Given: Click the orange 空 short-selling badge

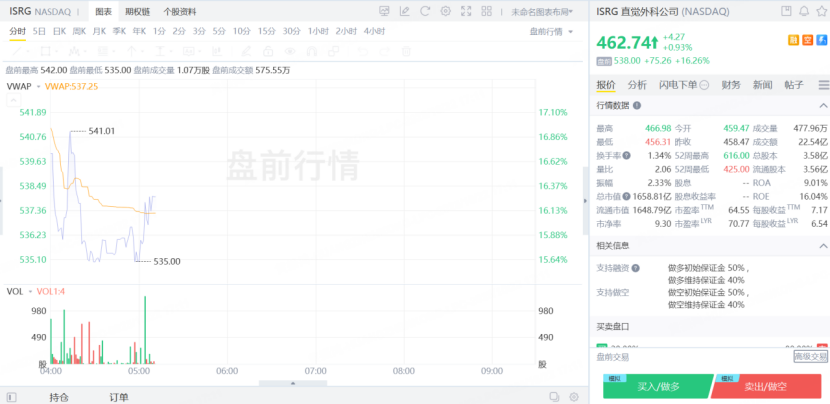Looking at the screenshot, I should 807,40.
